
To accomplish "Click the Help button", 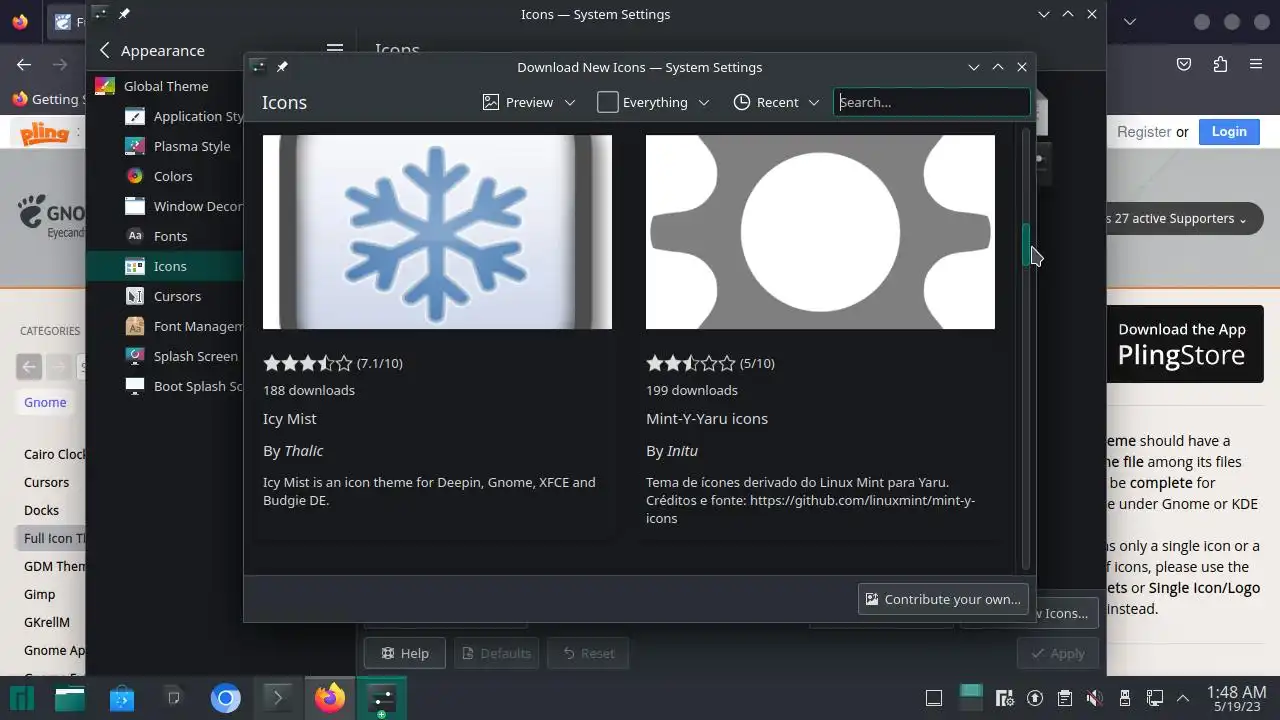I will [404, 653].
